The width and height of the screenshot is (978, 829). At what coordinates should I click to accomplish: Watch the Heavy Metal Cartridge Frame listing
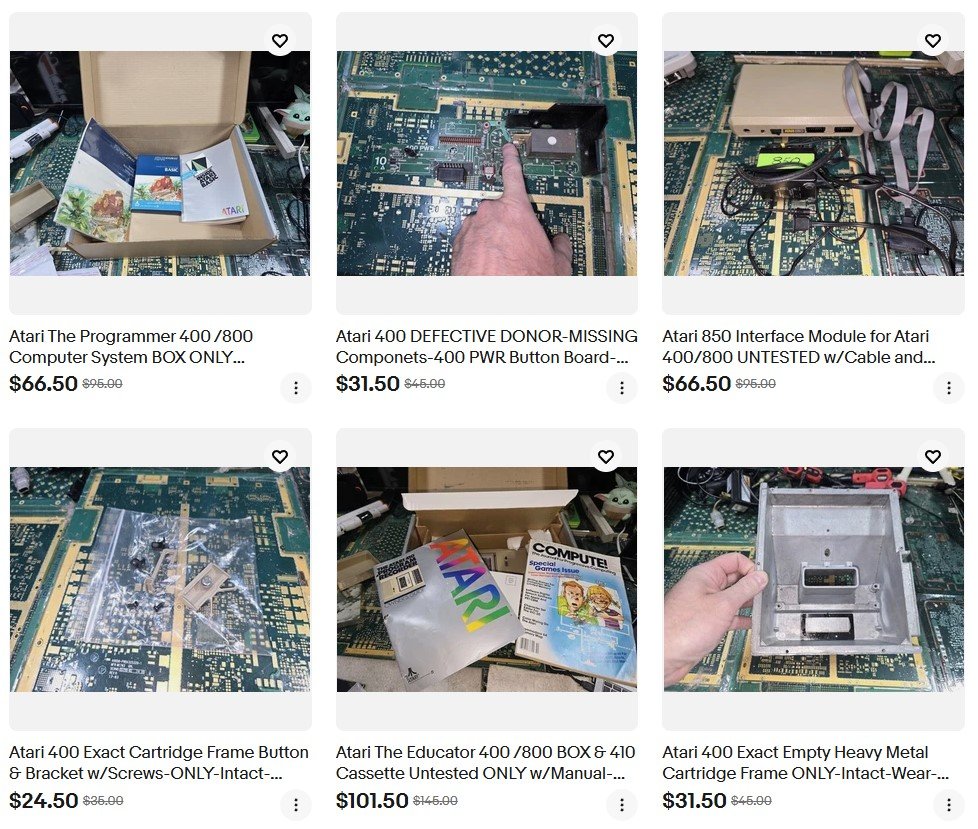[x=933, y=457]
